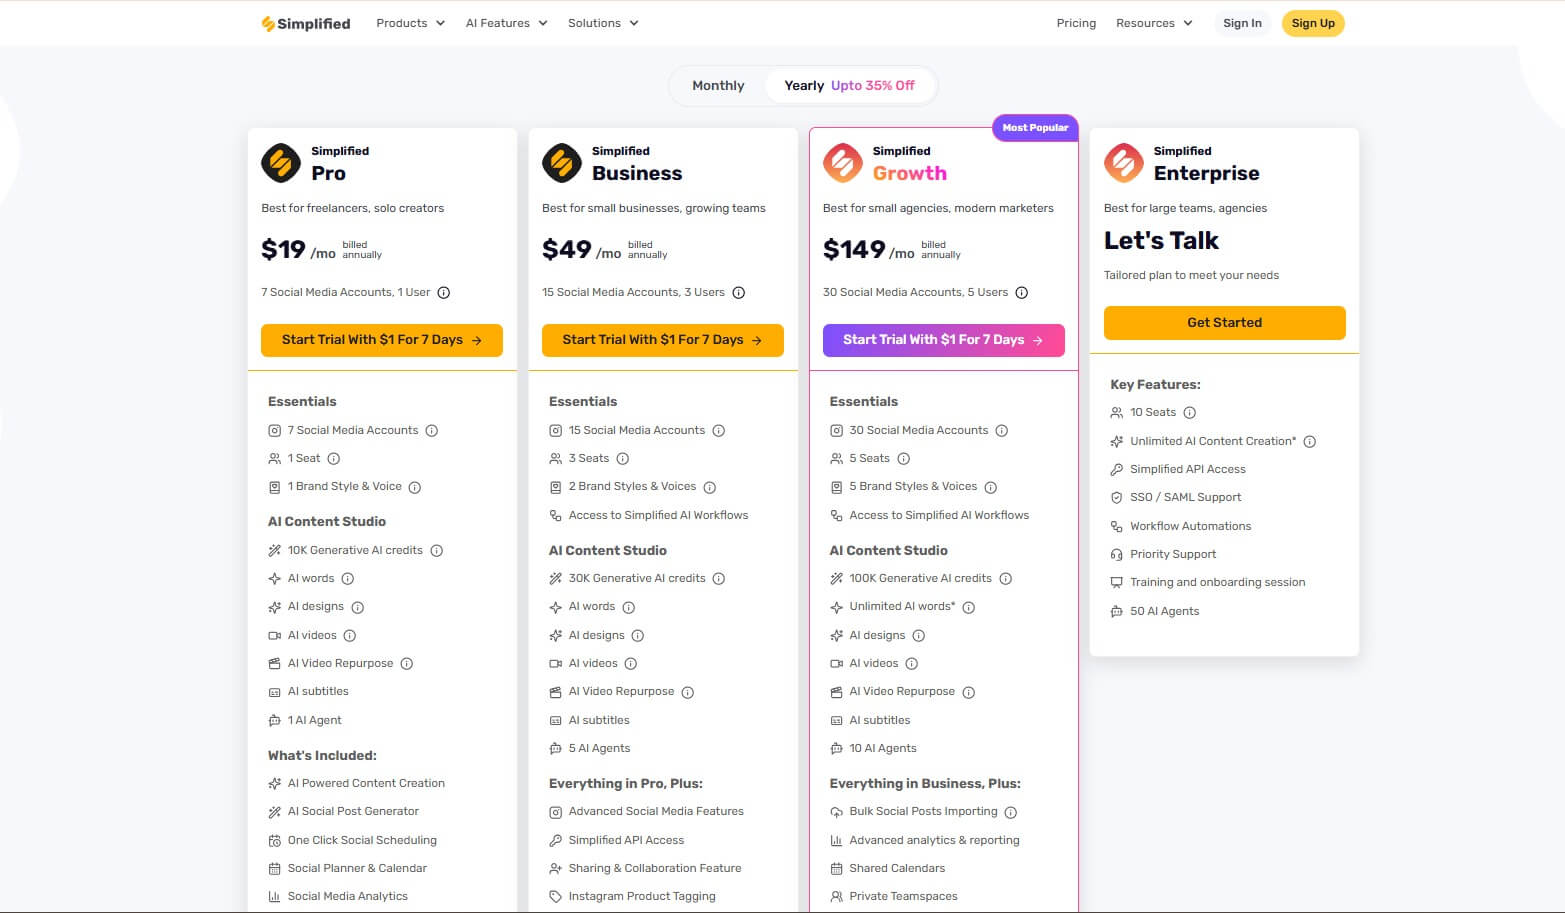Click "Priority Support" feature
1565x913 pixels.
tap(1173, 554)
